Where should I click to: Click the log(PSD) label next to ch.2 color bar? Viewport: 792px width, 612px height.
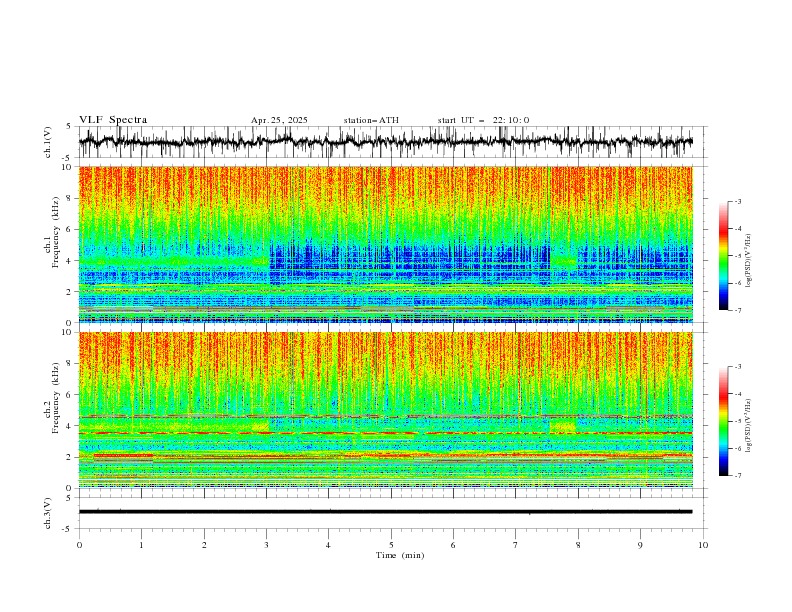[748, 426]
